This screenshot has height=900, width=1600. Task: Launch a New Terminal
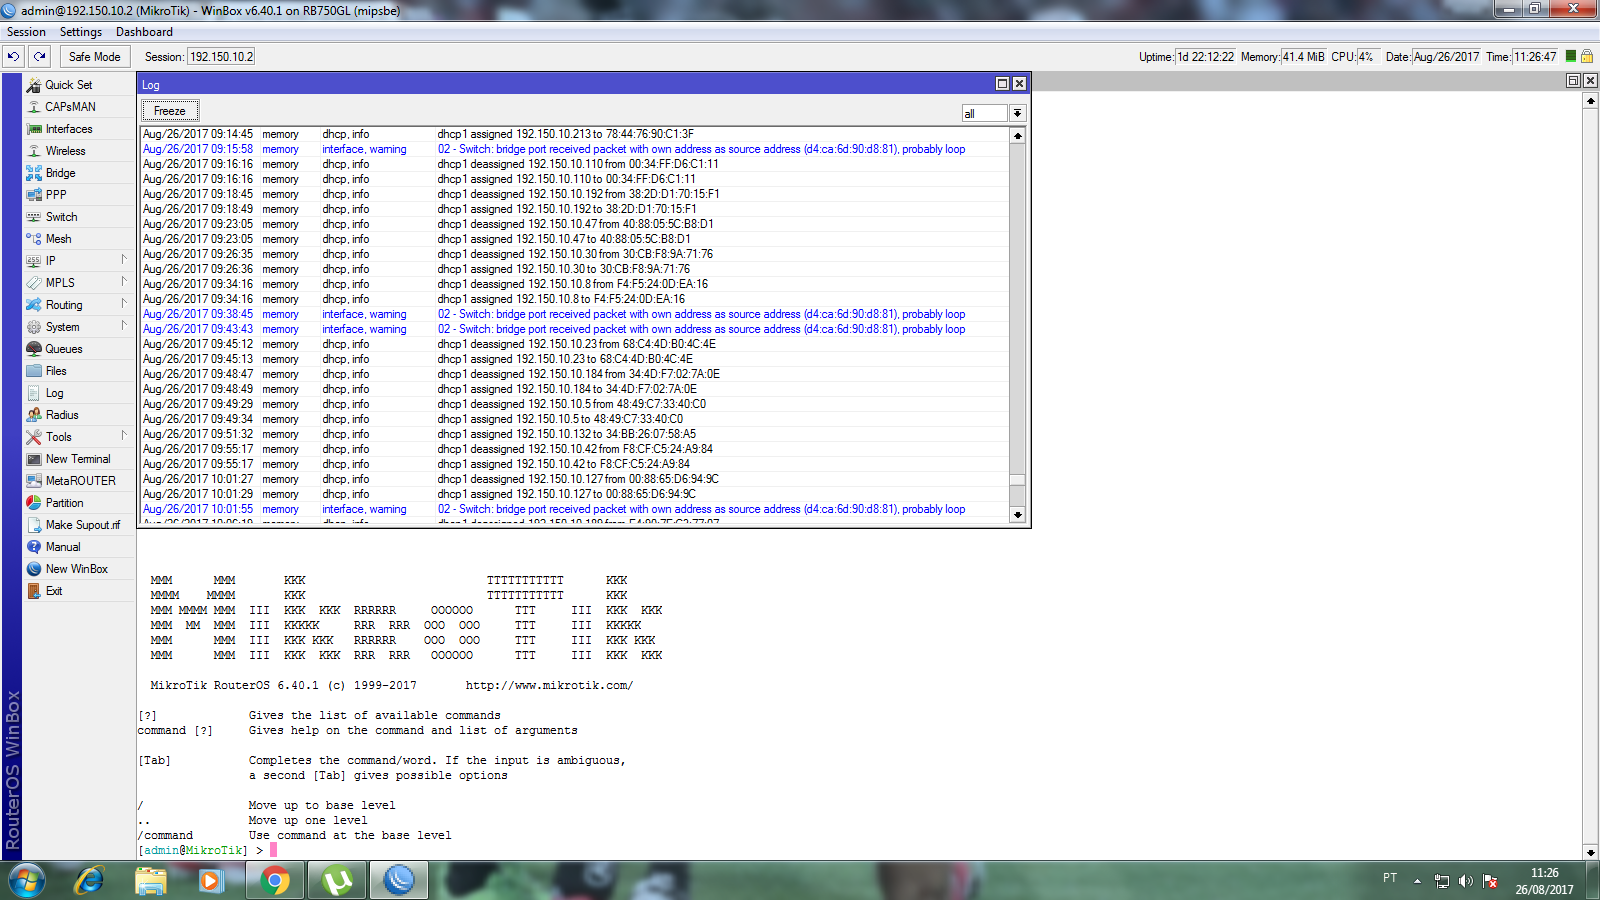(x=78, y=459)
